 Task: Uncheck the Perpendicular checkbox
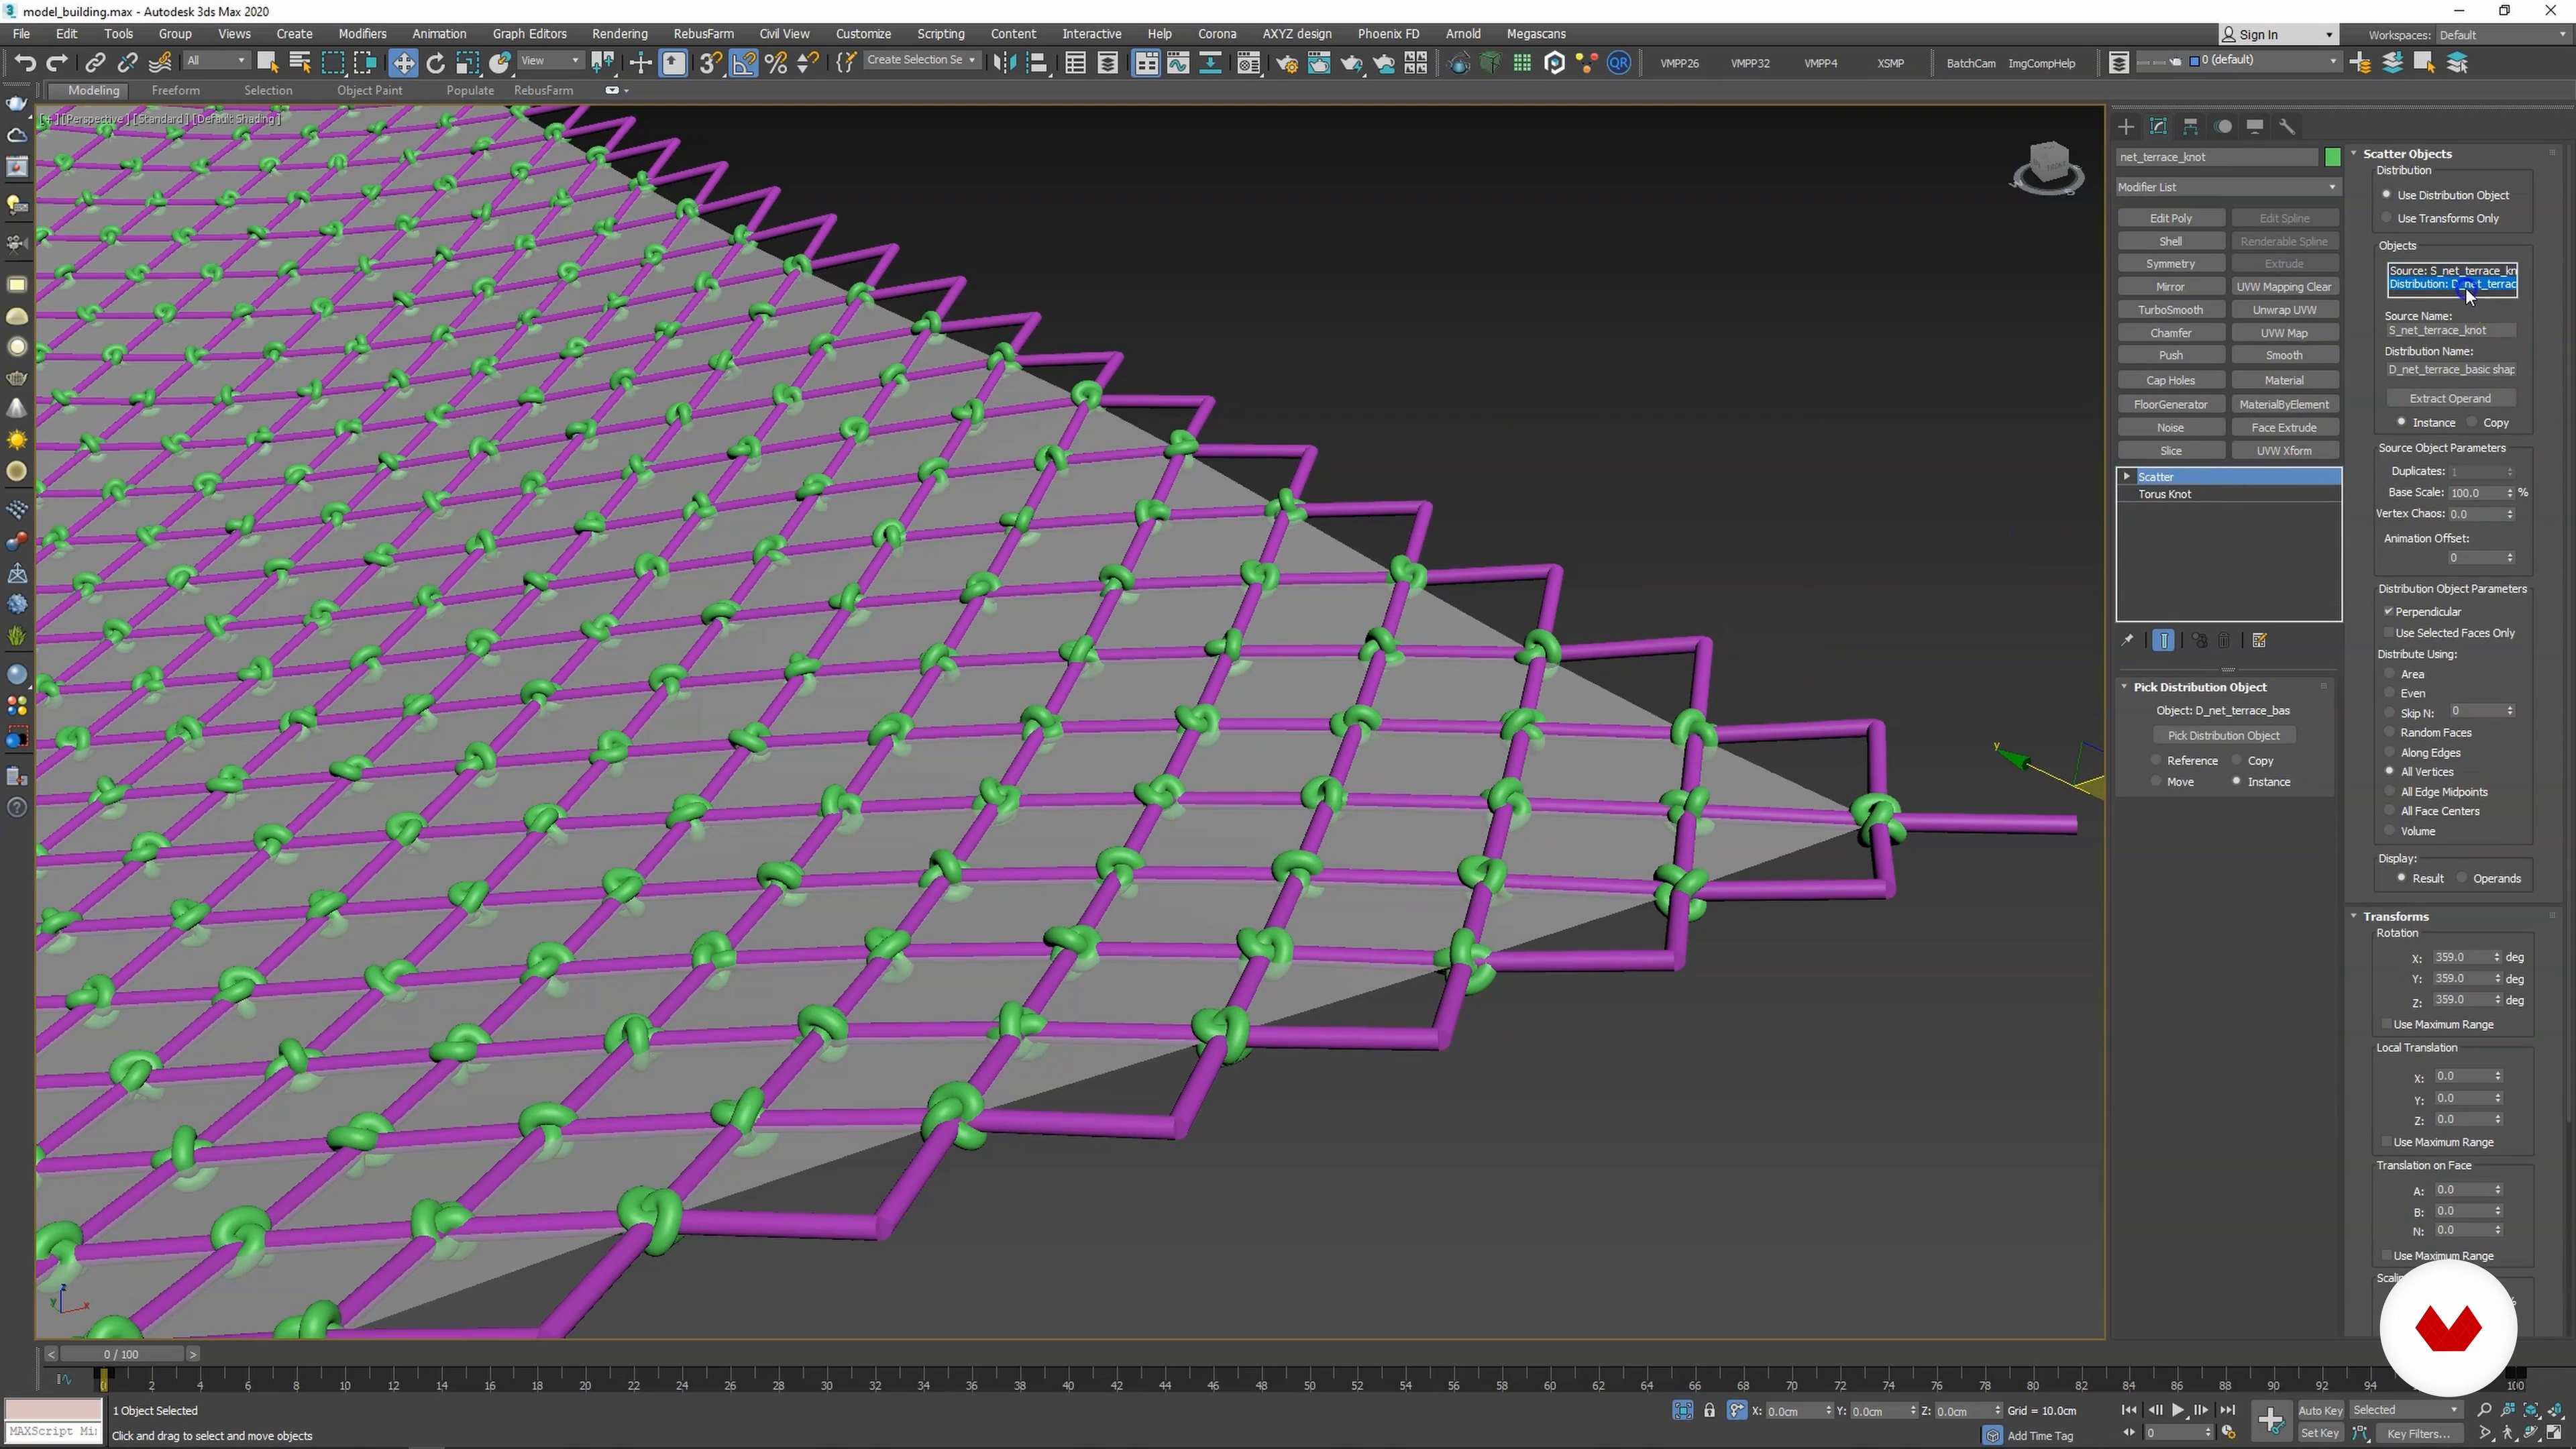point(2389,612)
